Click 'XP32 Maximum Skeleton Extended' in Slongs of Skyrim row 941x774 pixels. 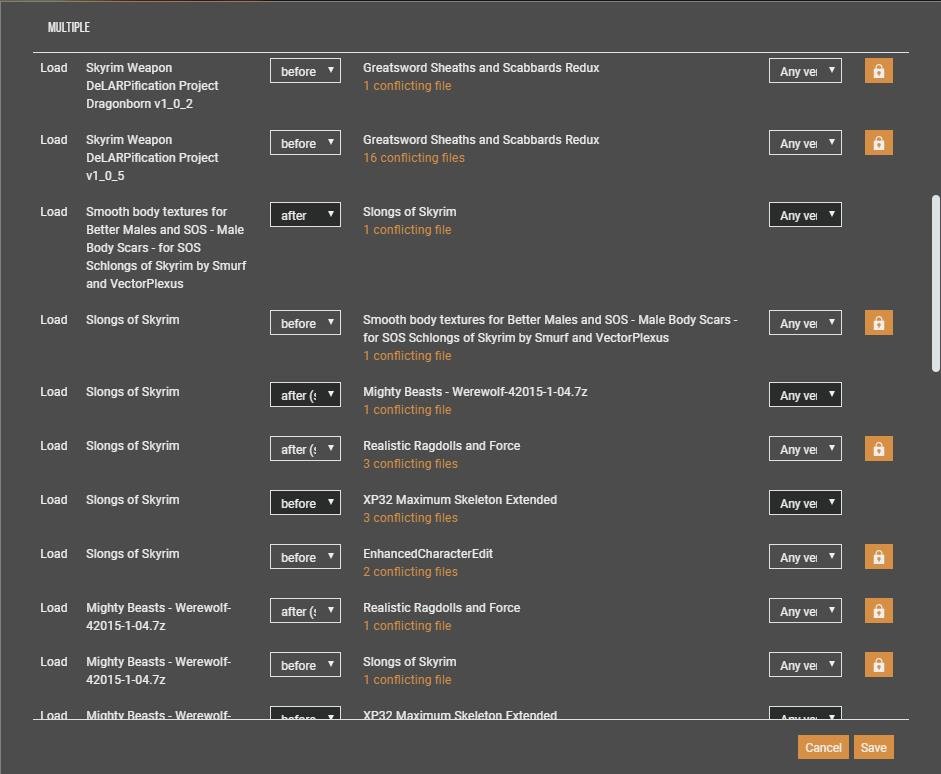pos(460,500)
